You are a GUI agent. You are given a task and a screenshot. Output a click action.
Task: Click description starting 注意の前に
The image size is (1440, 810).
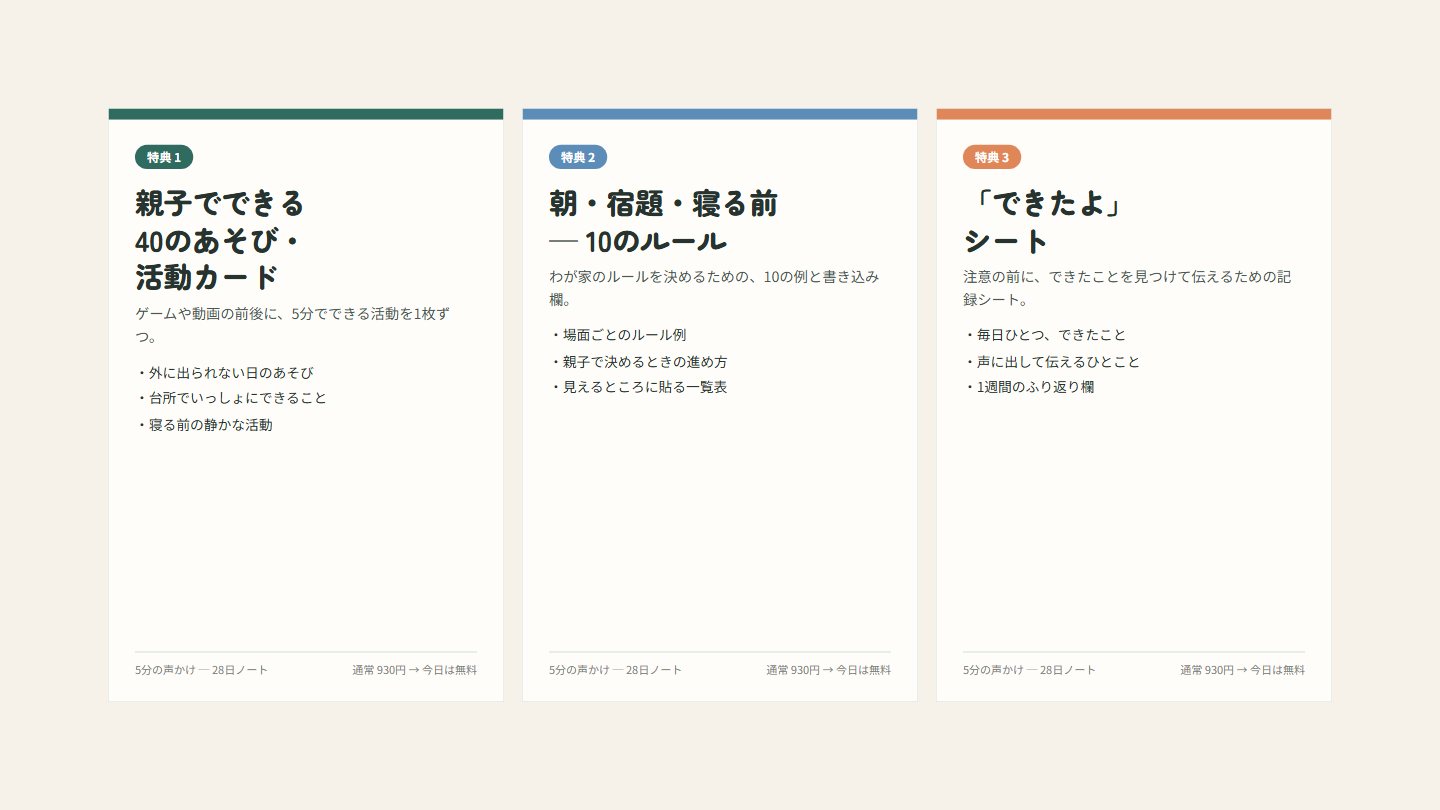[1127, 288]
